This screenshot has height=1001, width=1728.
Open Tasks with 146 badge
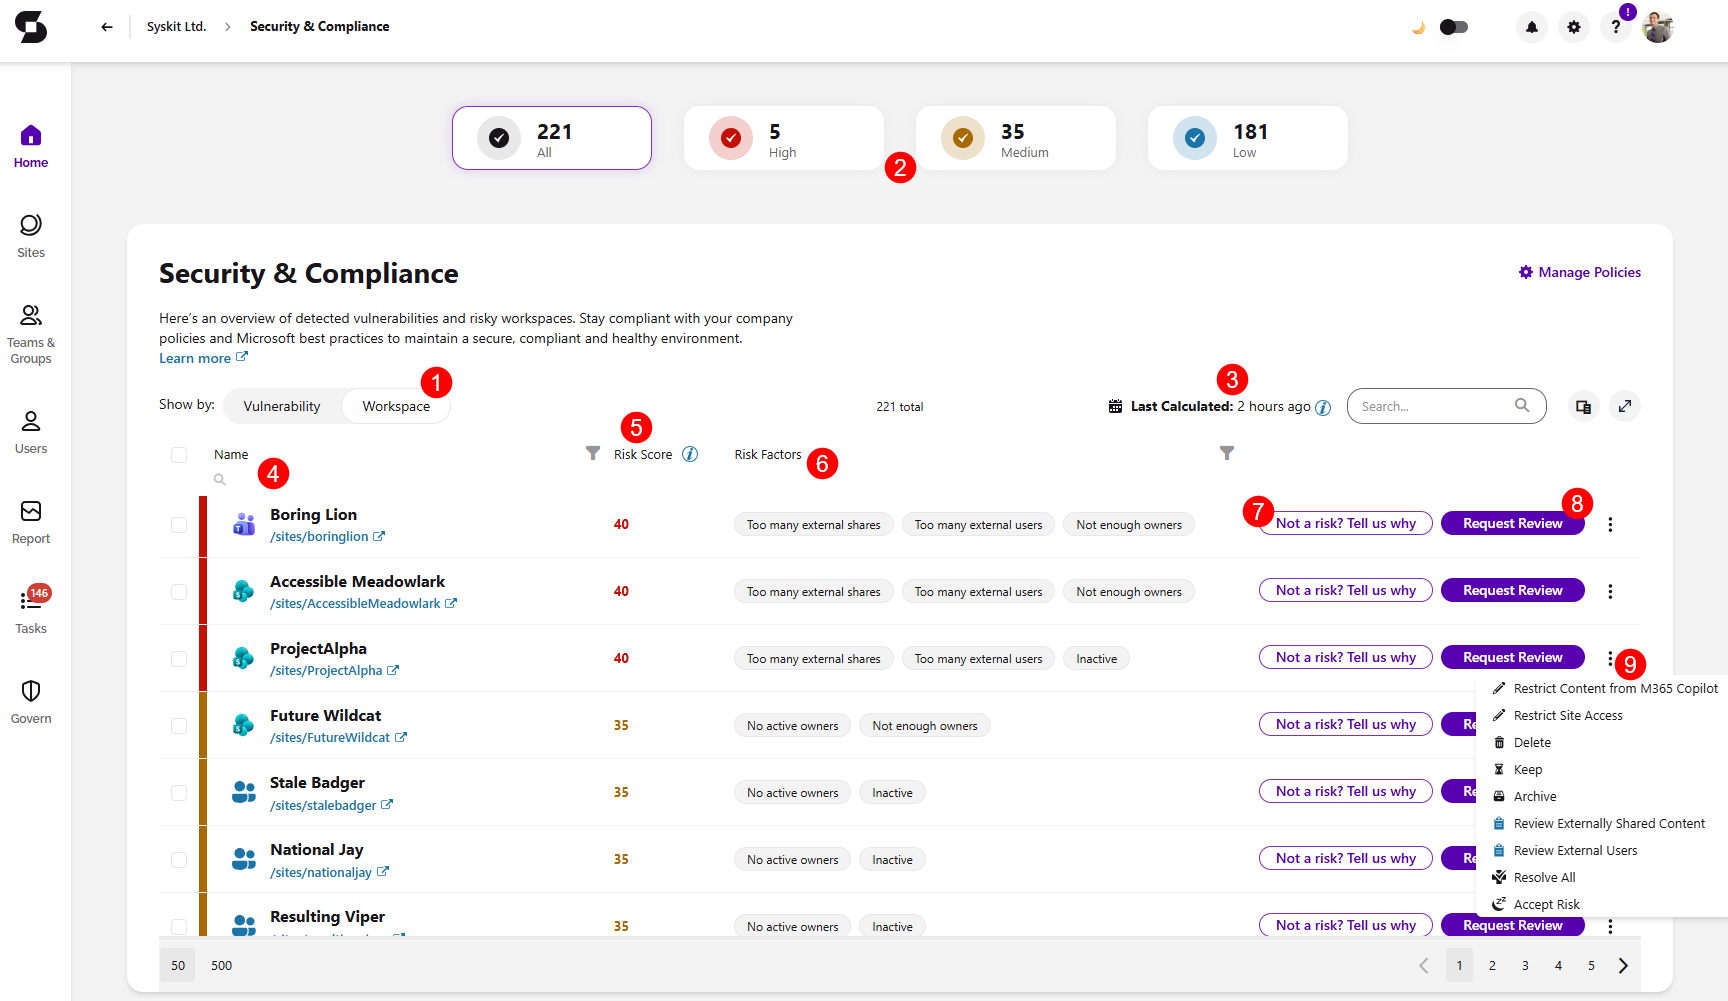31,611
